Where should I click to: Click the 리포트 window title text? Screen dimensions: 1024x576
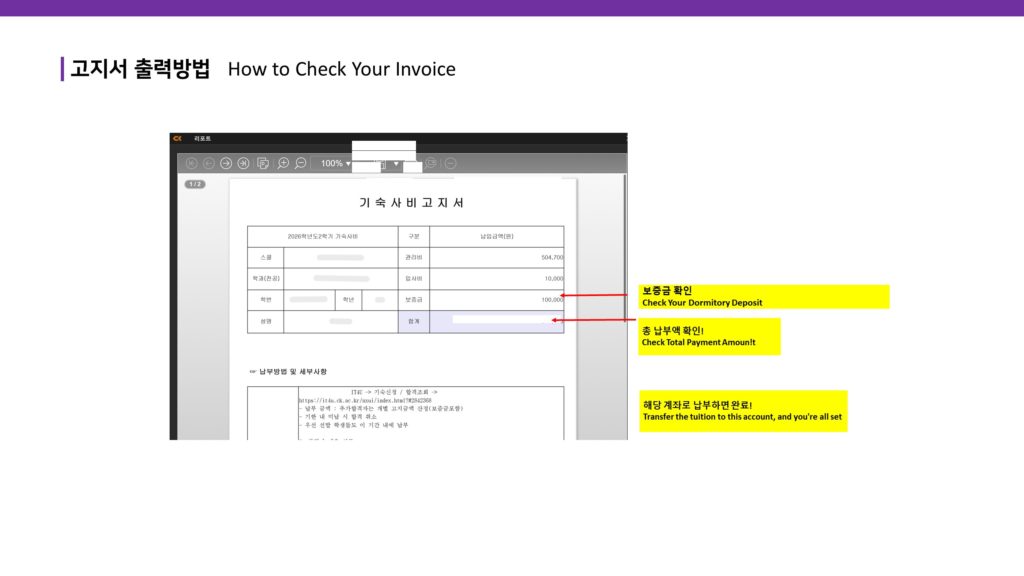pyautogui.click(x=202, y=138)
